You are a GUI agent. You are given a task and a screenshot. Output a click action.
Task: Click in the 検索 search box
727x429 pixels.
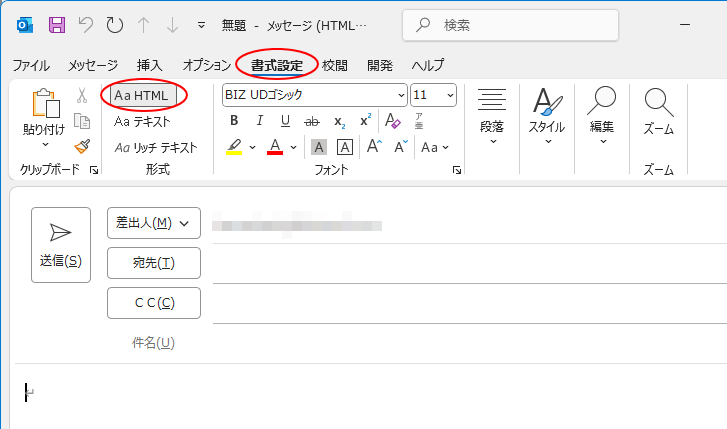(x=510, y=25)
